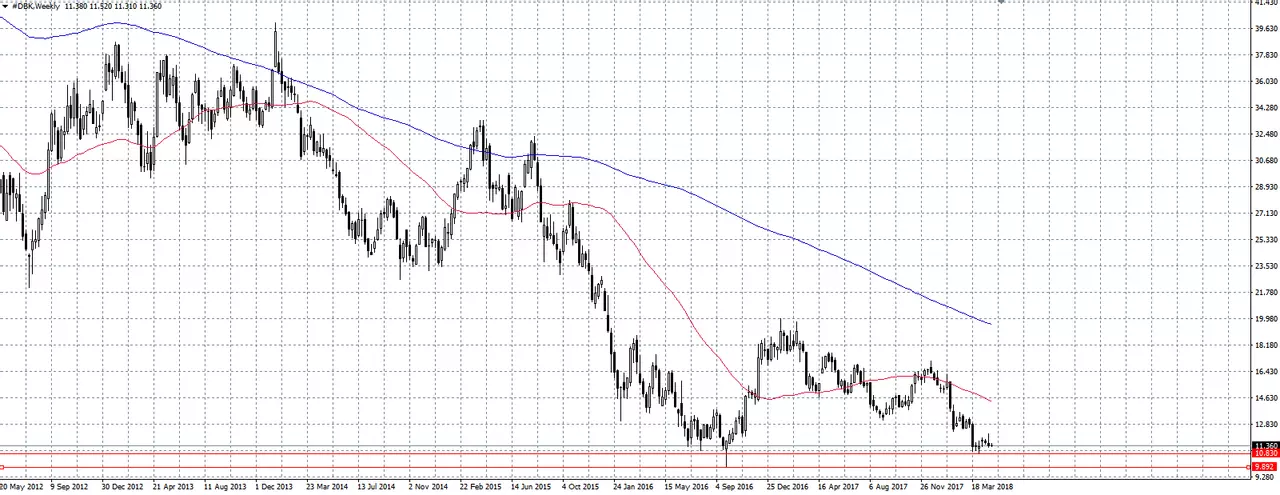Viewport: 1280px width, 495px height.
Task: Select the red horizontal line at 10.830
Action: point(626,454)
